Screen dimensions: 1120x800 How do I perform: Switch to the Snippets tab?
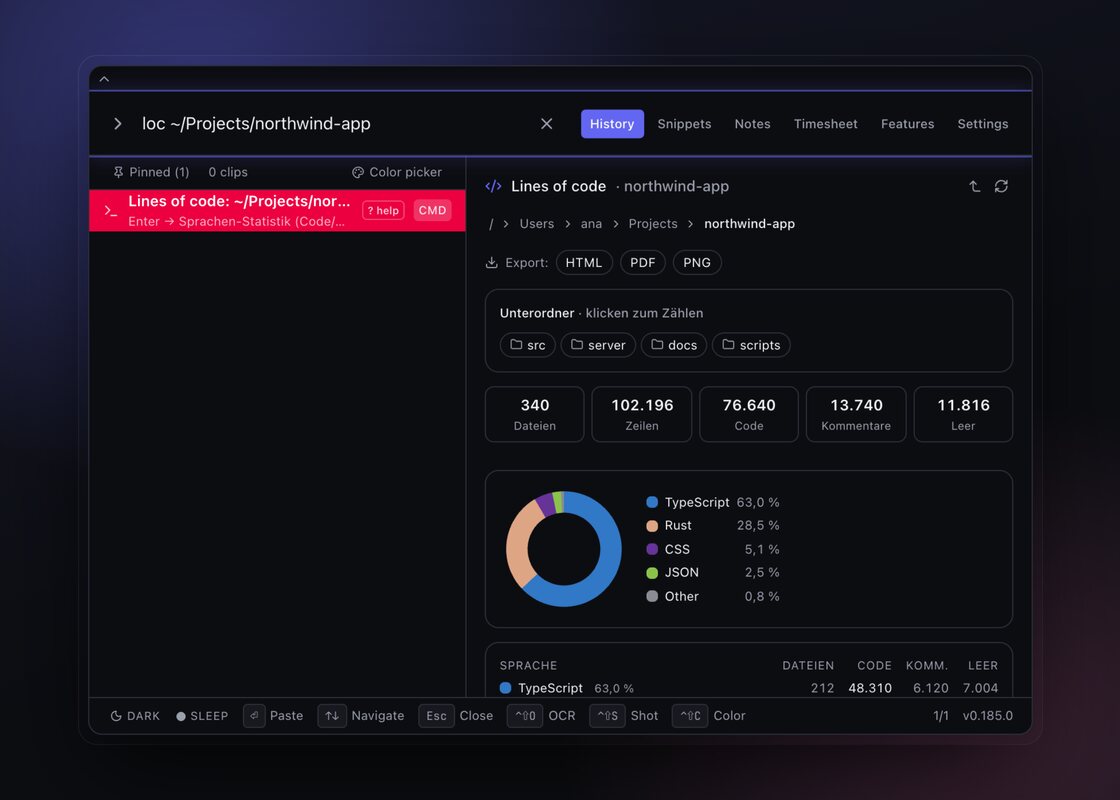684,124
